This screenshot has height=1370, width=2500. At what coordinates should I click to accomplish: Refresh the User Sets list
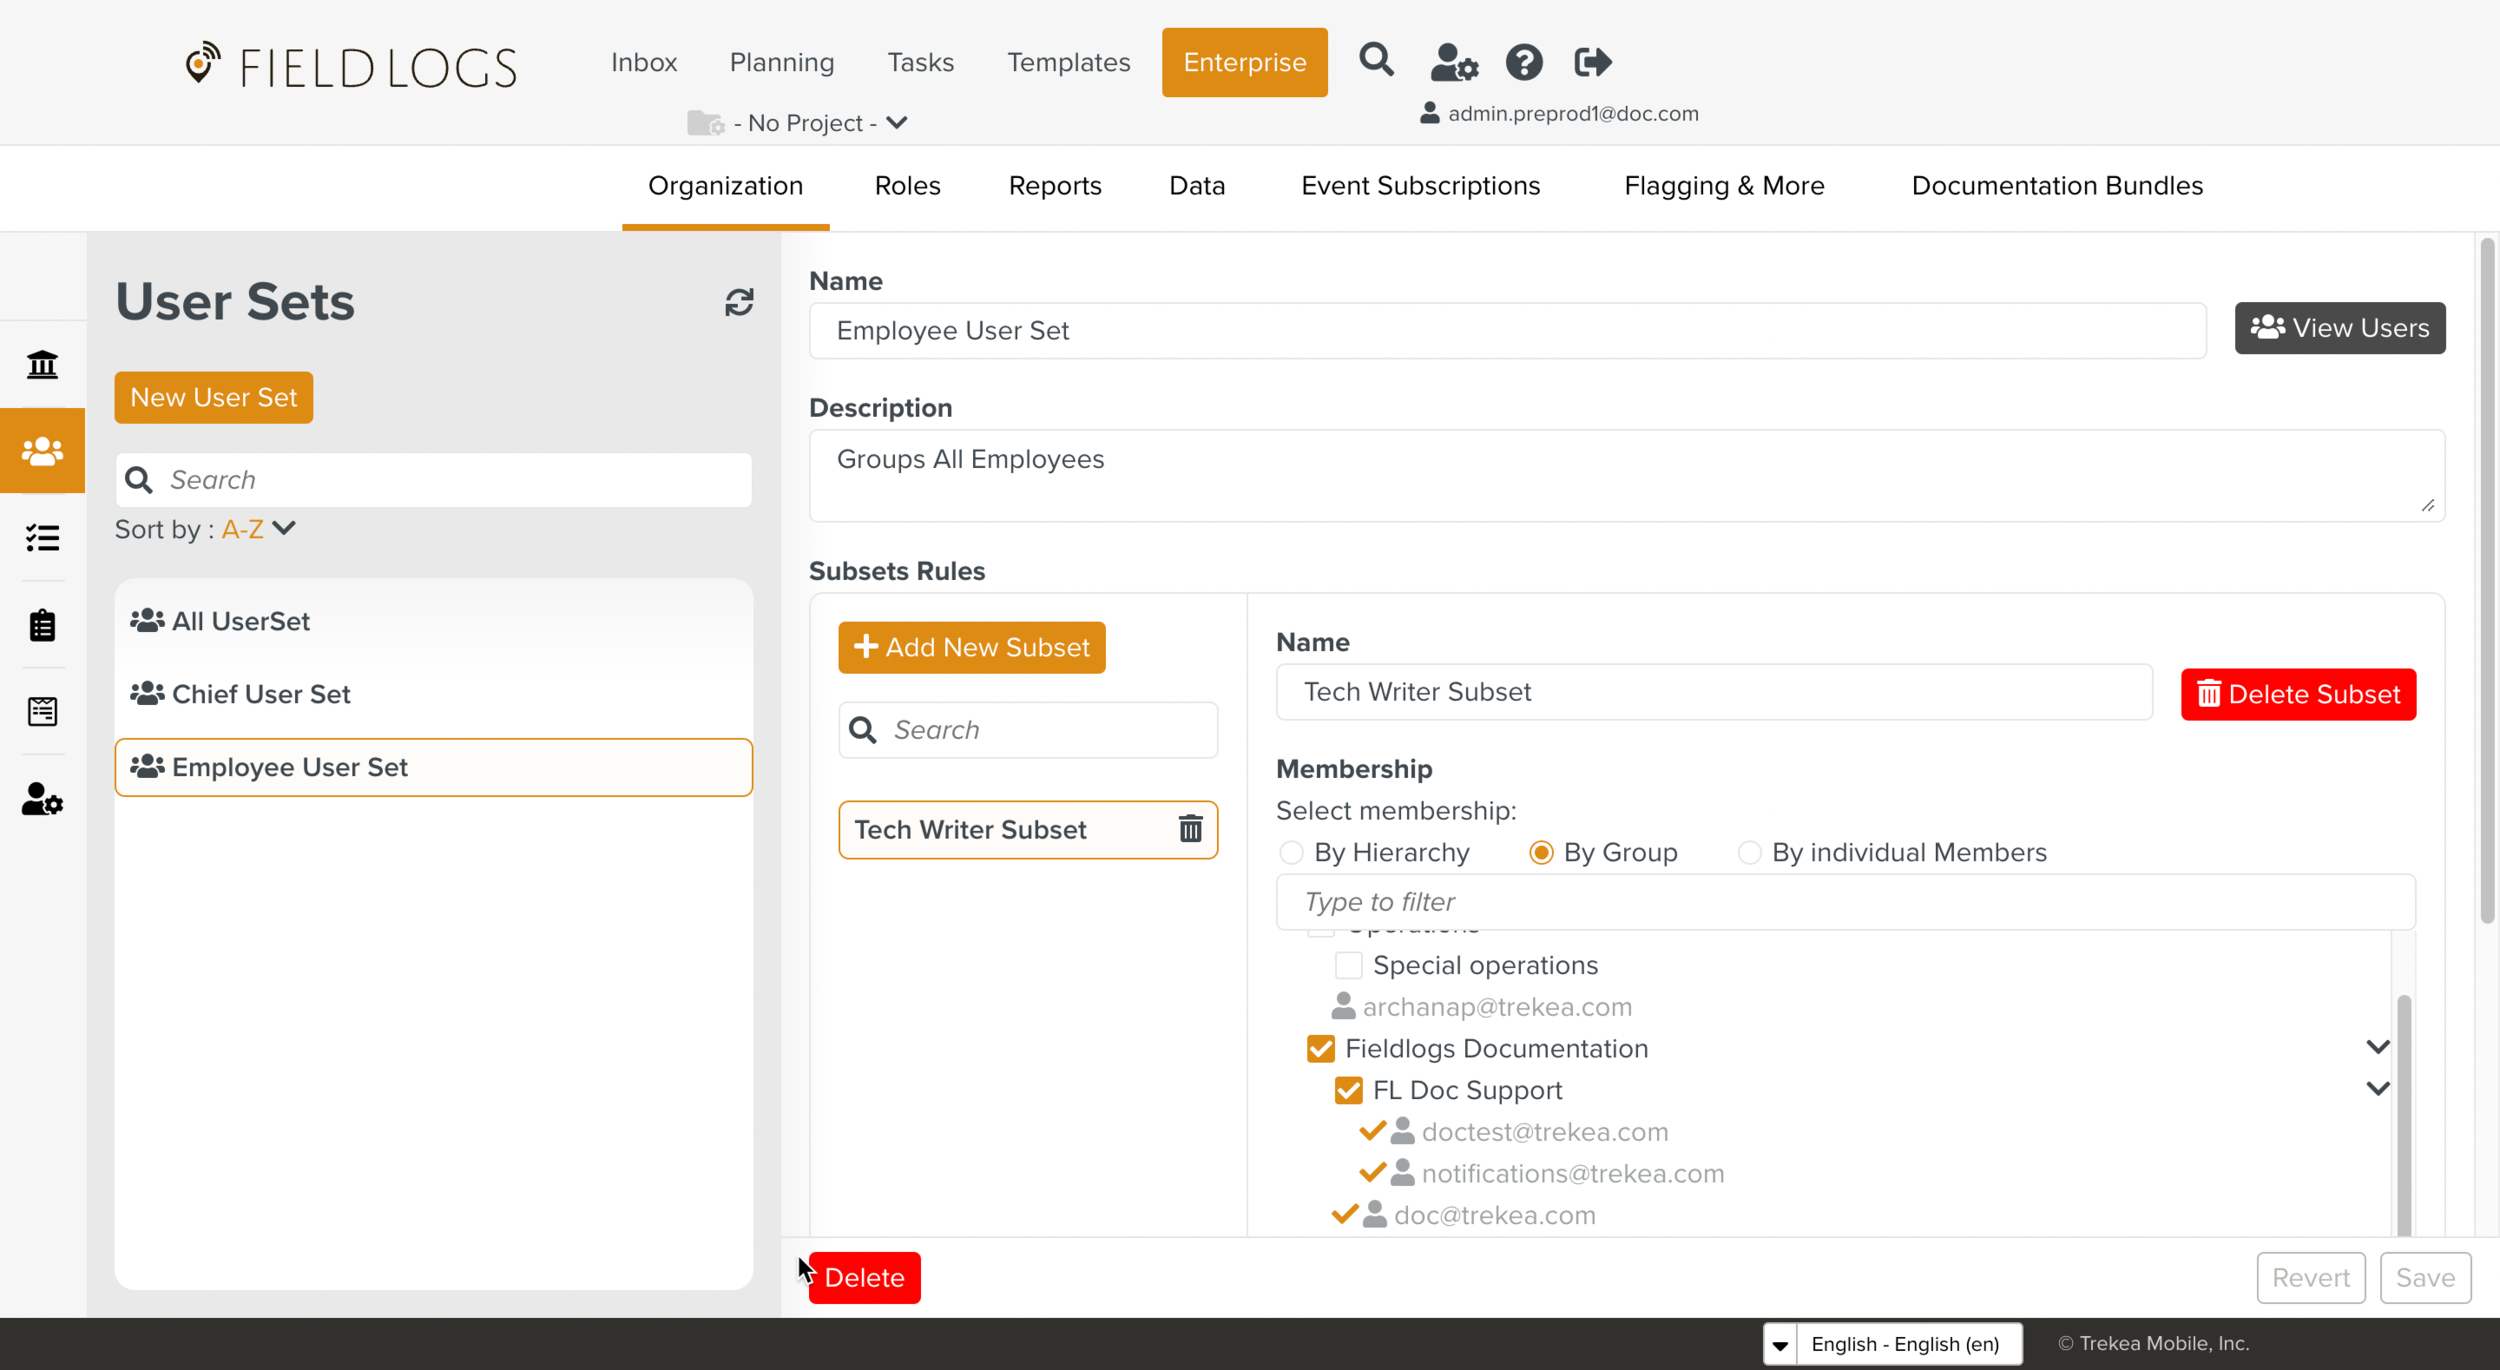pos(739,302)
